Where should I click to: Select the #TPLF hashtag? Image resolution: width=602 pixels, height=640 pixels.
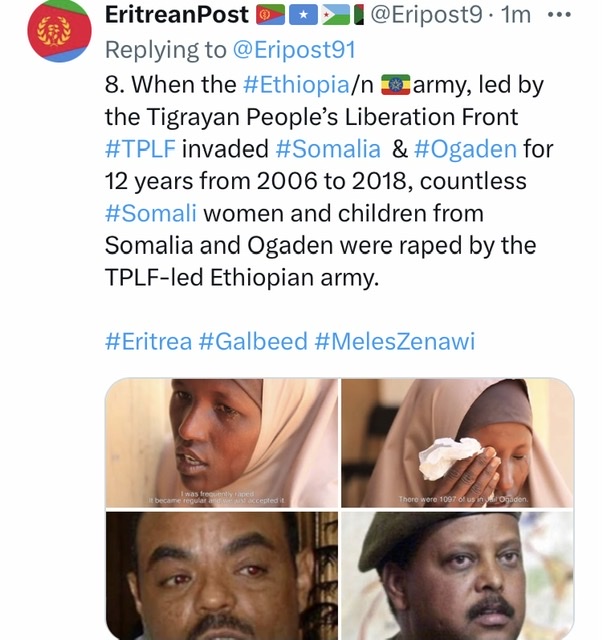pyautogui.click(x=140, y=149)
